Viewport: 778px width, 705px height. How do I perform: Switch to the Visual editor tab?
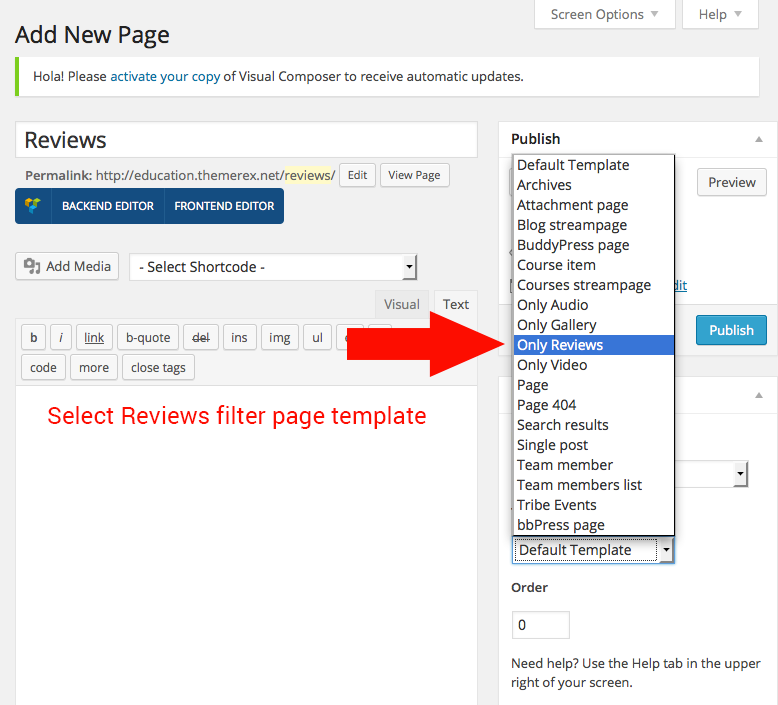pos(402,304)
